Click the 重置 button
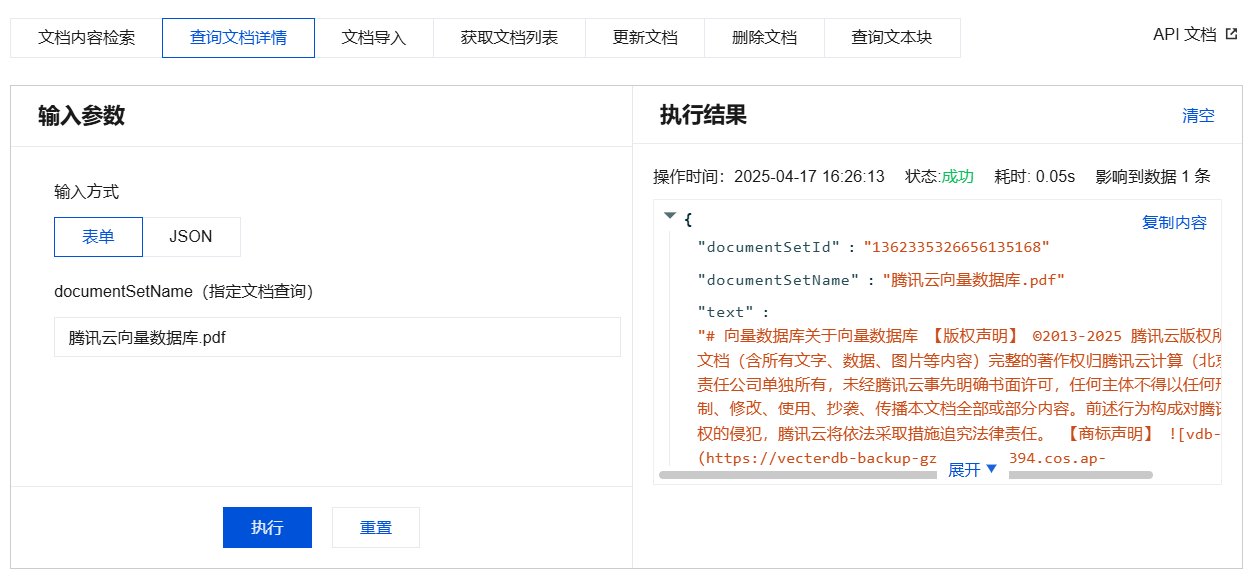 pyautogui.click(x=376, y=528)
